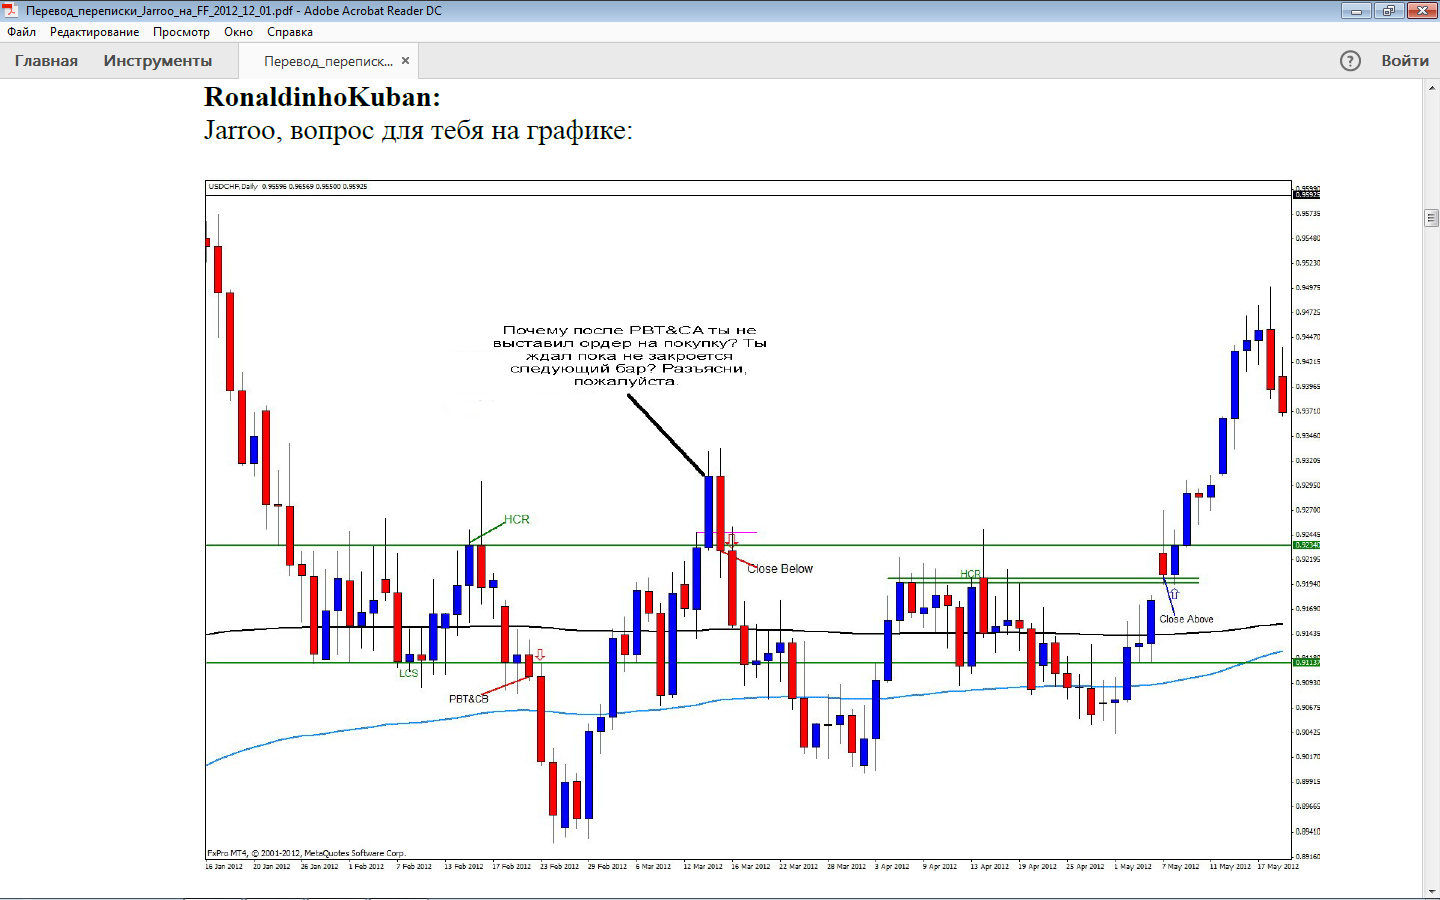1440x900 pixels.
Task: Click the scrollbar down arrow
Action: point(1431,891)
